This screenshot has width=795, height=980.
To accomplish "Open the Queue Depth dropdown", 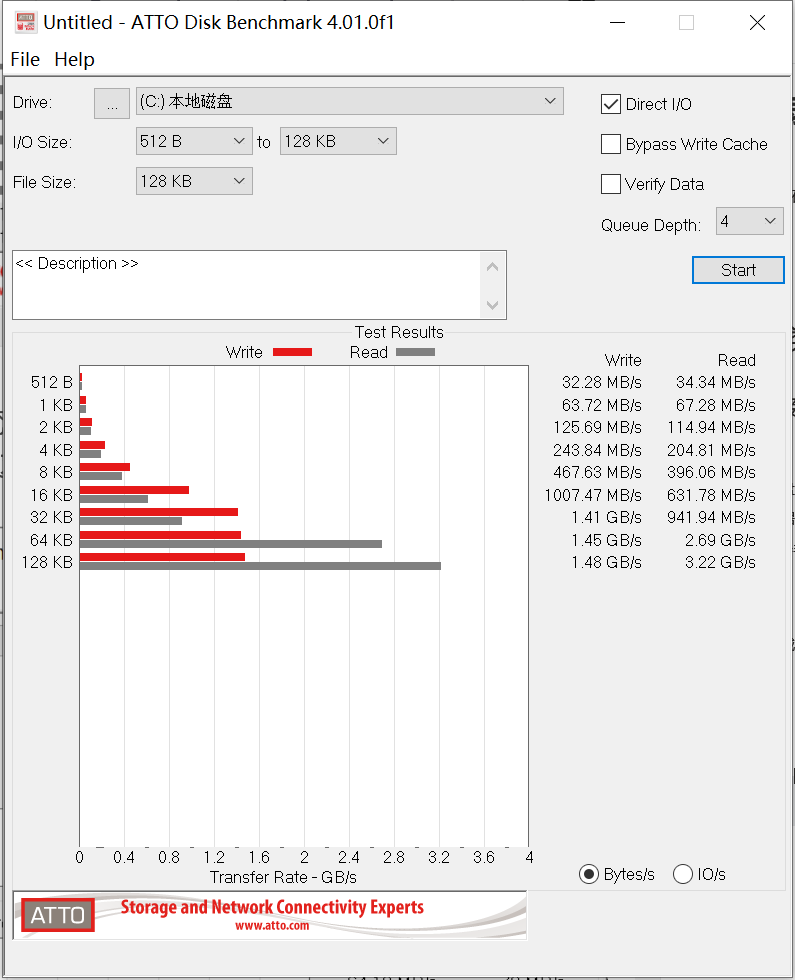I will pyautogui.click(x=749, y=221).
